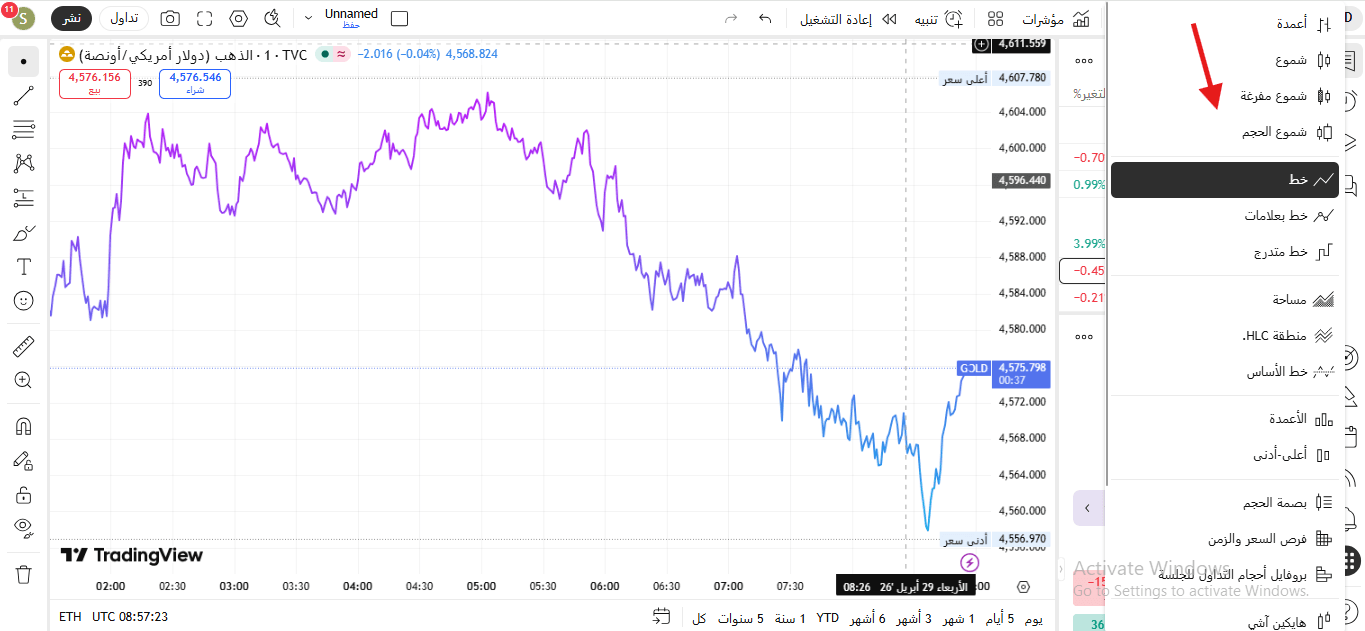Toggle stay in drawing mode pencil-lock
The image size is (1365, 631).
click(x=24, y=460)
